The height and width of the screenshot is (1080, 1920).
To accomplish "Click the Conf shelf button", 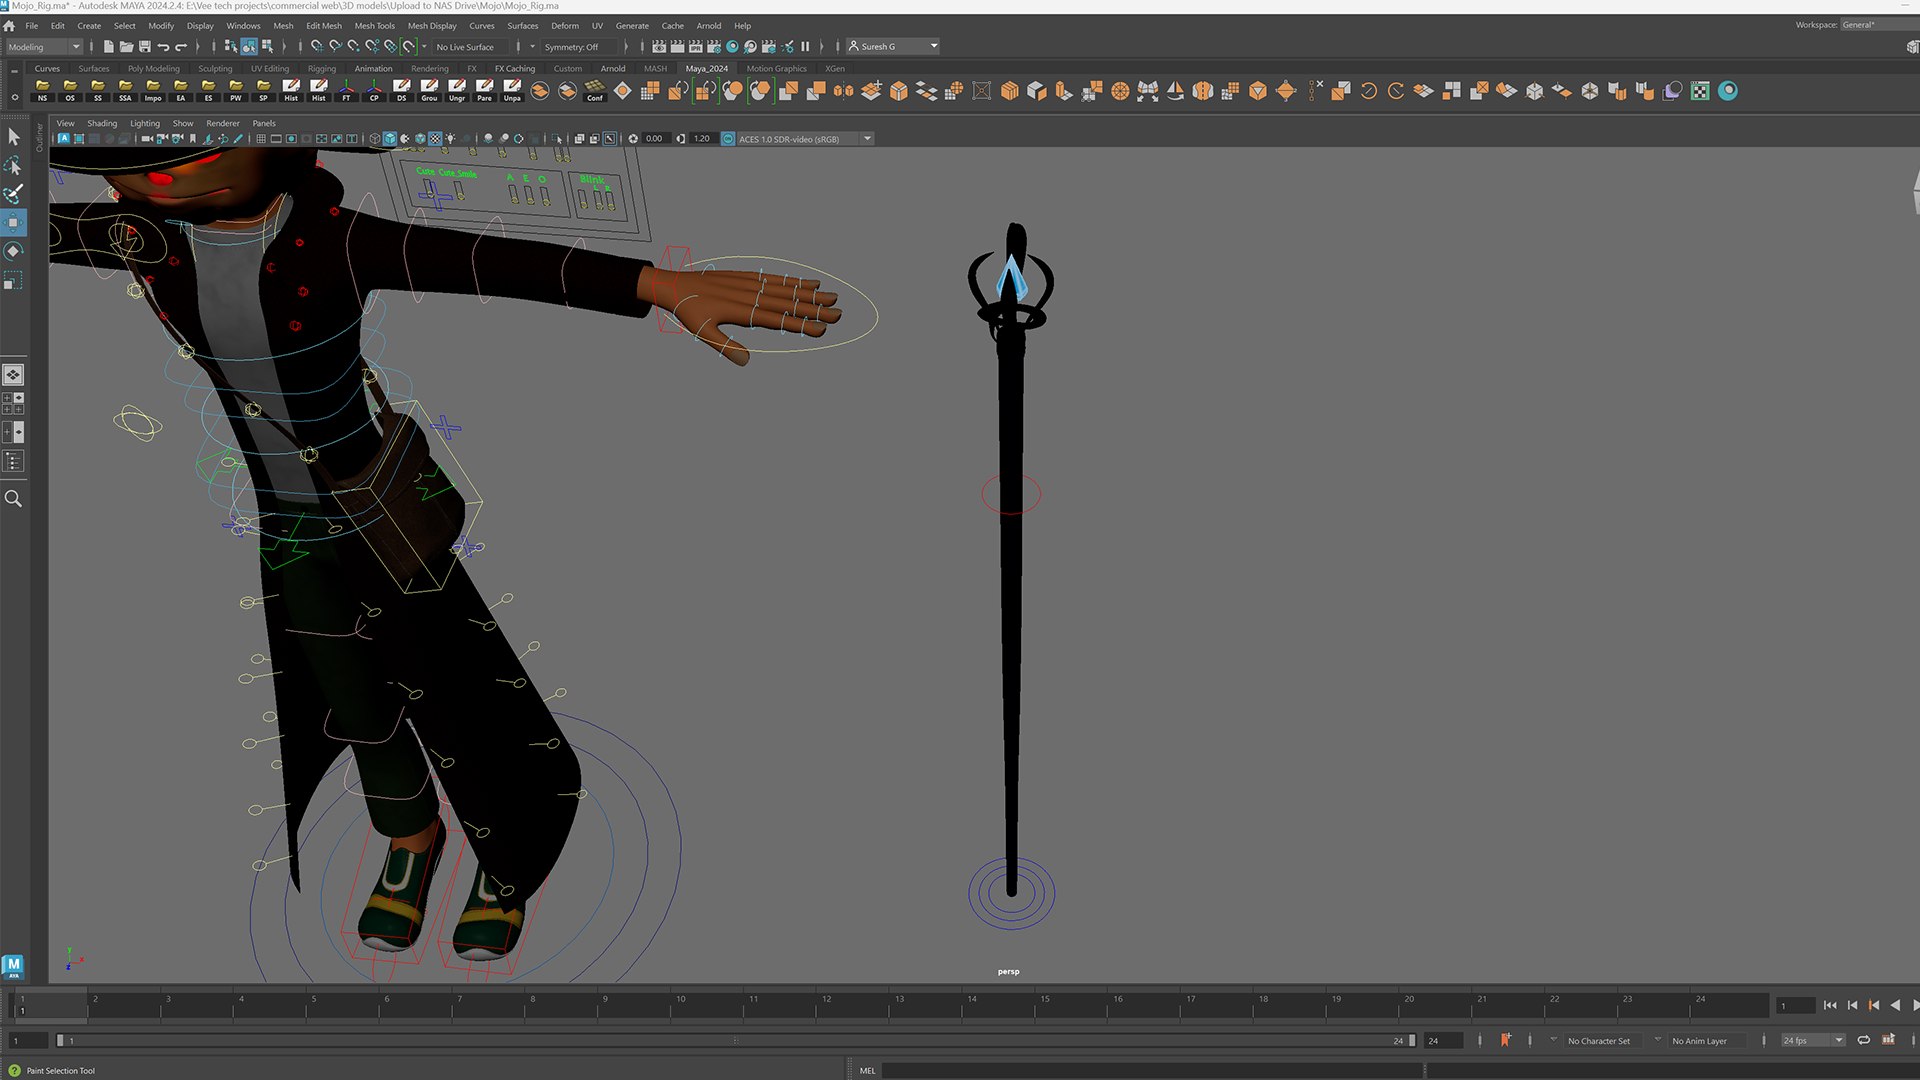I will (x=595, y=91).
